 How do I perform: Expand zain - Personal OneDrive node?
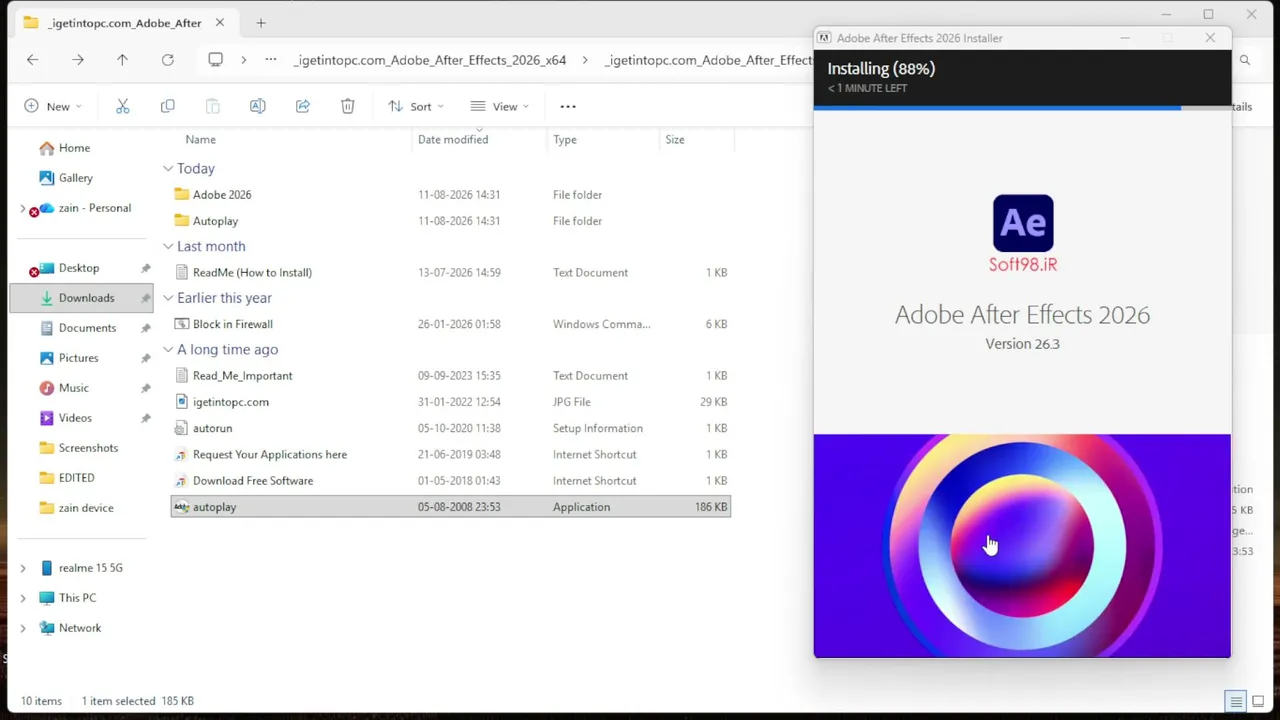[x=23, y=208]
